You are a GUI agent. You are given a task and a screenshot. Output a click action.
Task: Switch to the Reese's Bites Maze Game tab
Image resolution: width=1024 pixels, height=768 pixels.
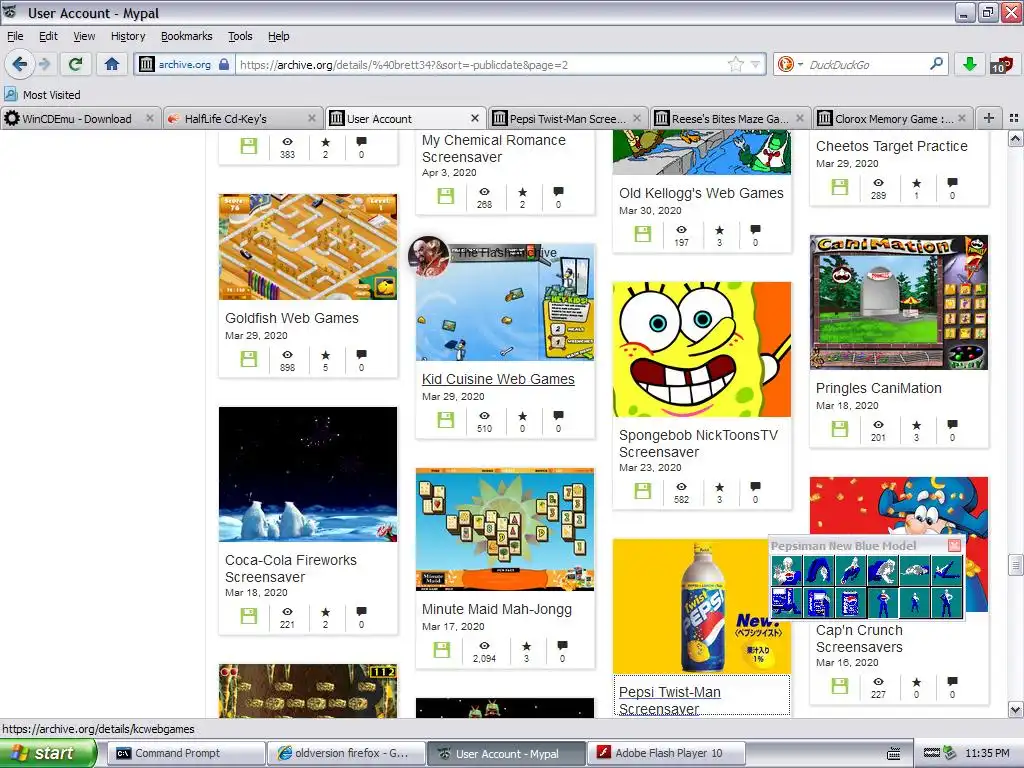point(729,118)
